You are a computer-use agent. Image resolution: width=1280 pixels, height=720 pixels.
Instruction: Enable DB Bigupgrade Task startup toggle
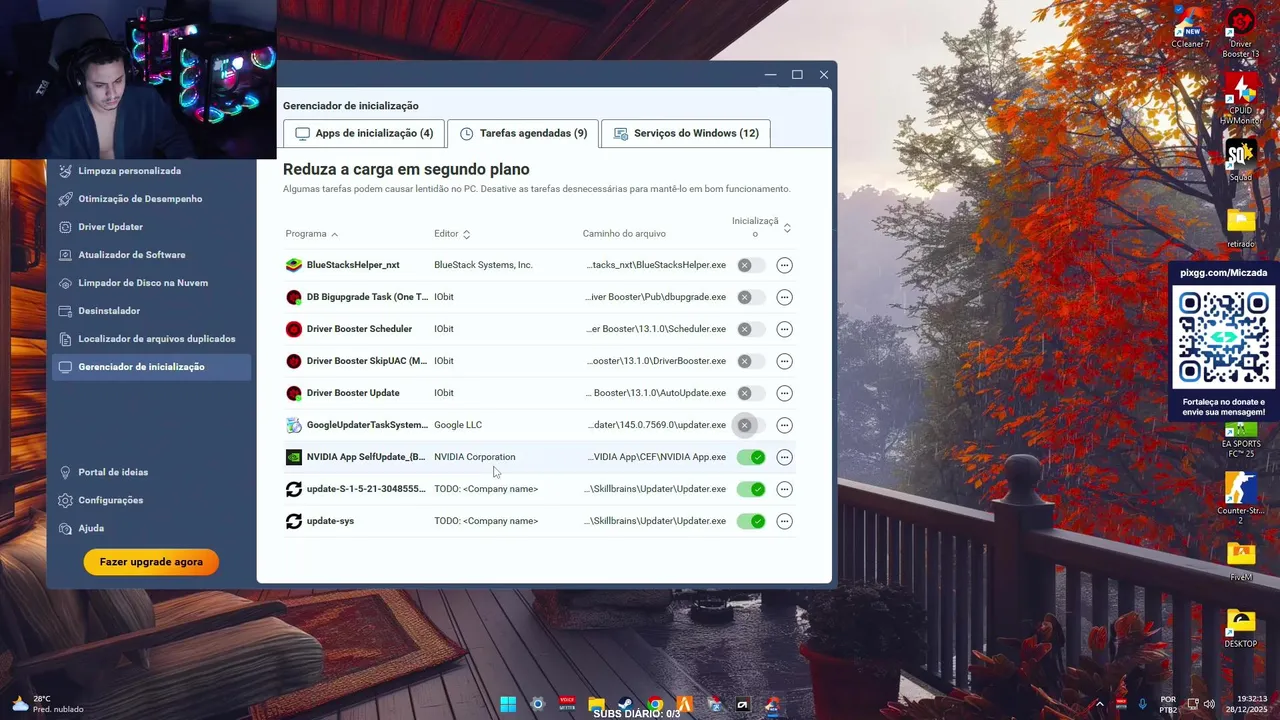[x=751, y=297]
